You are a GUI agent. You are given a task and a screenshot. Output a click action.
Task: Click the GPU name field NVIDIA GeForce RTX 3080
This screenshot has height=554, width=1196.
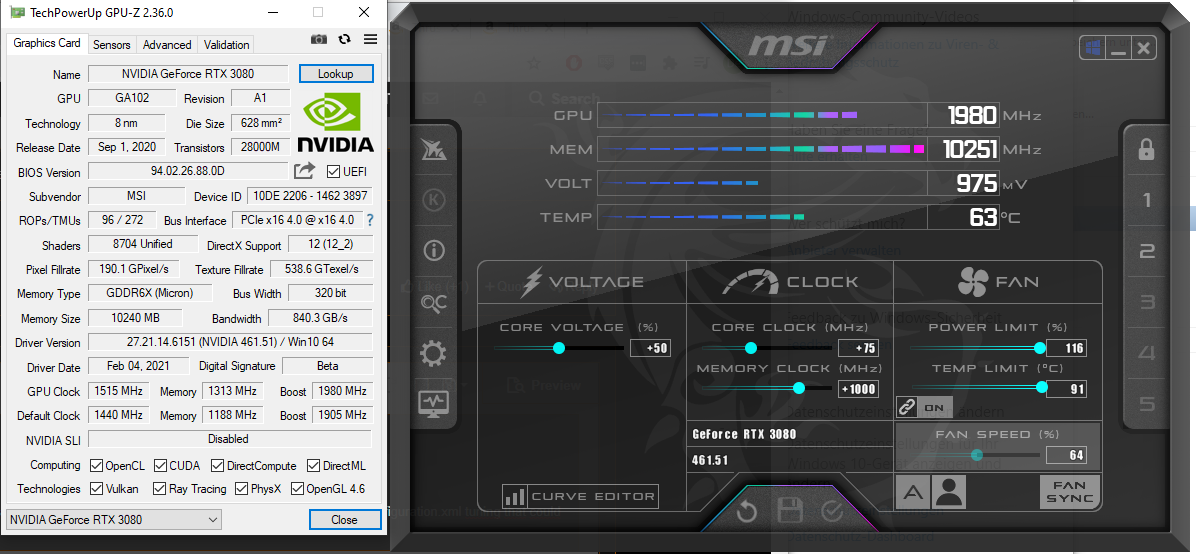point(188,74)
